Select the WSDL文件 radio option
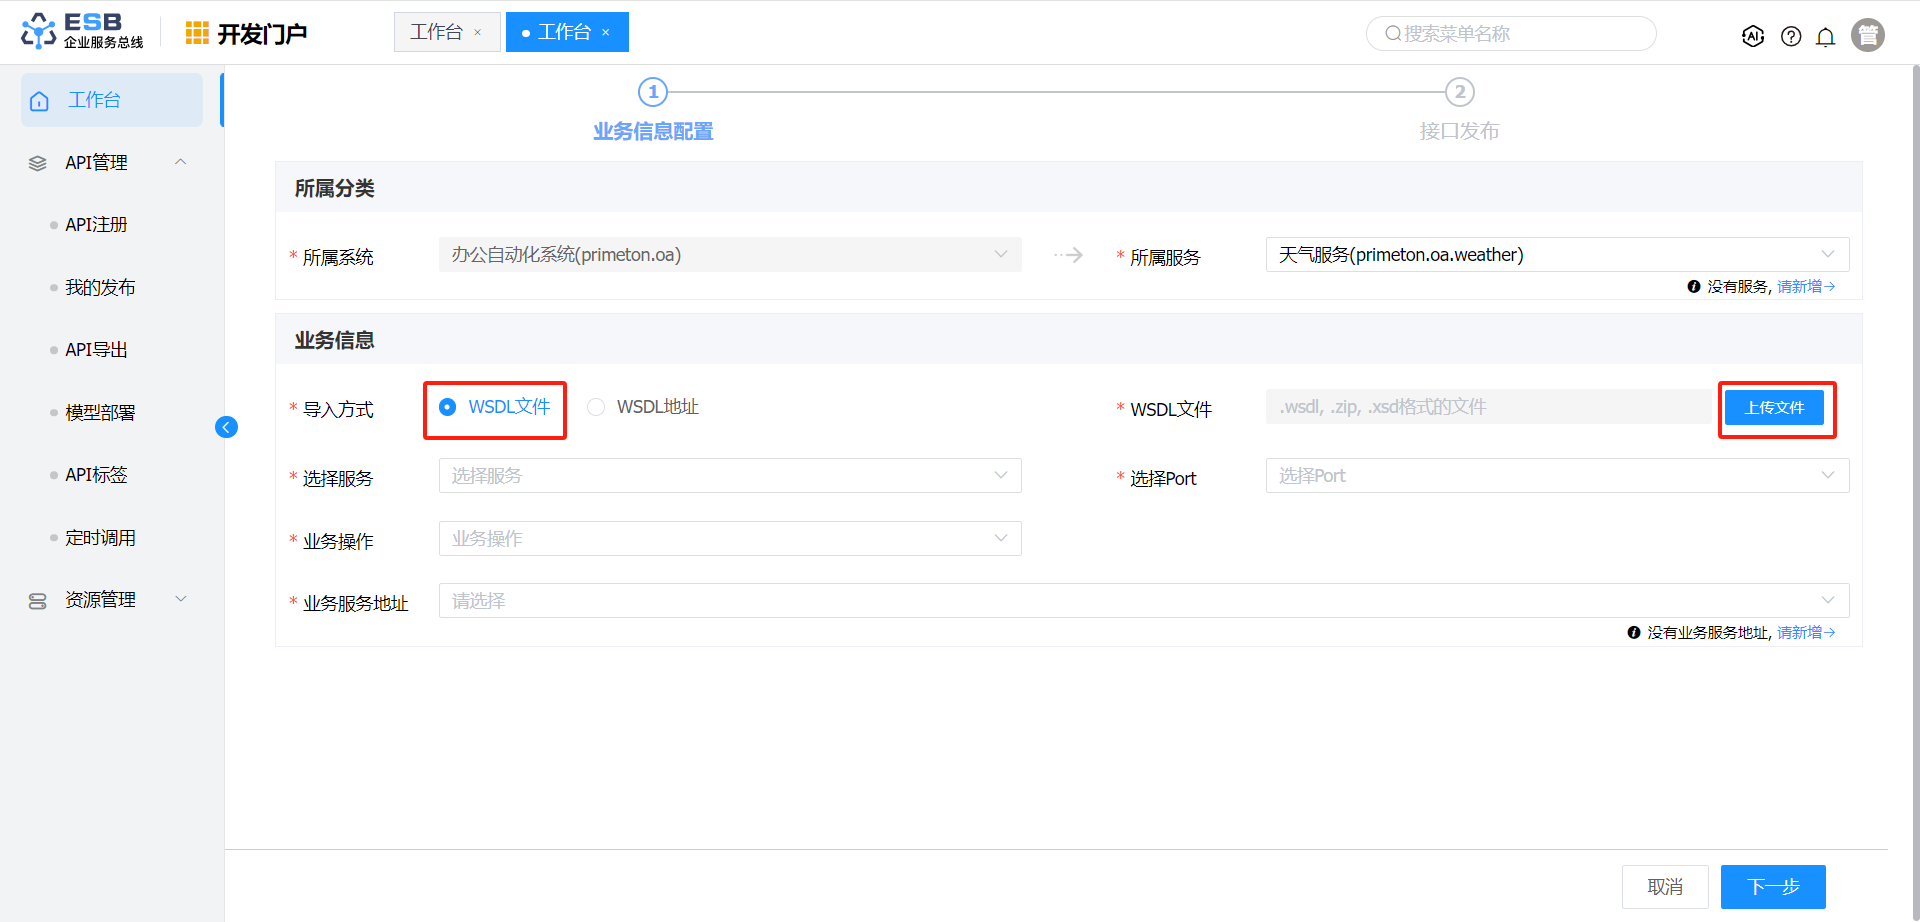1920x922 pixels. click(448, 407)
